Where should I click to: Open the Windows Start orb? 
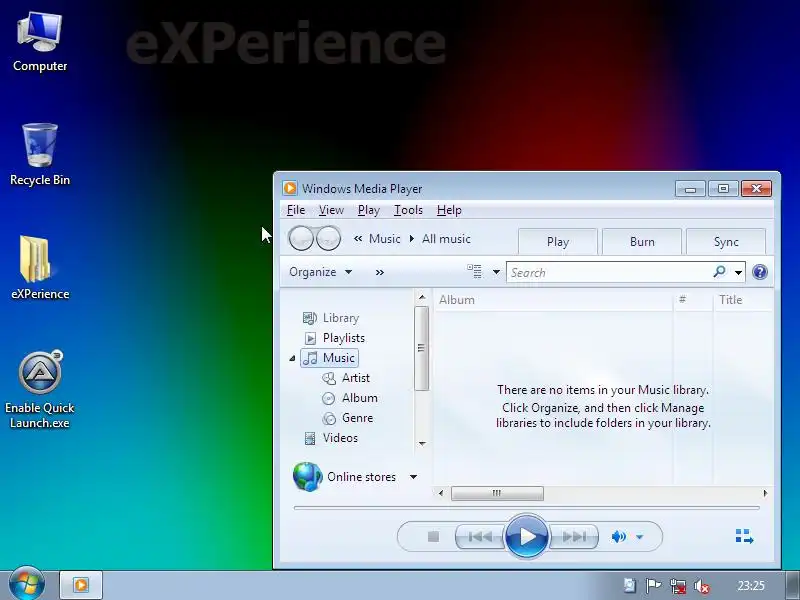coord(27,584)
